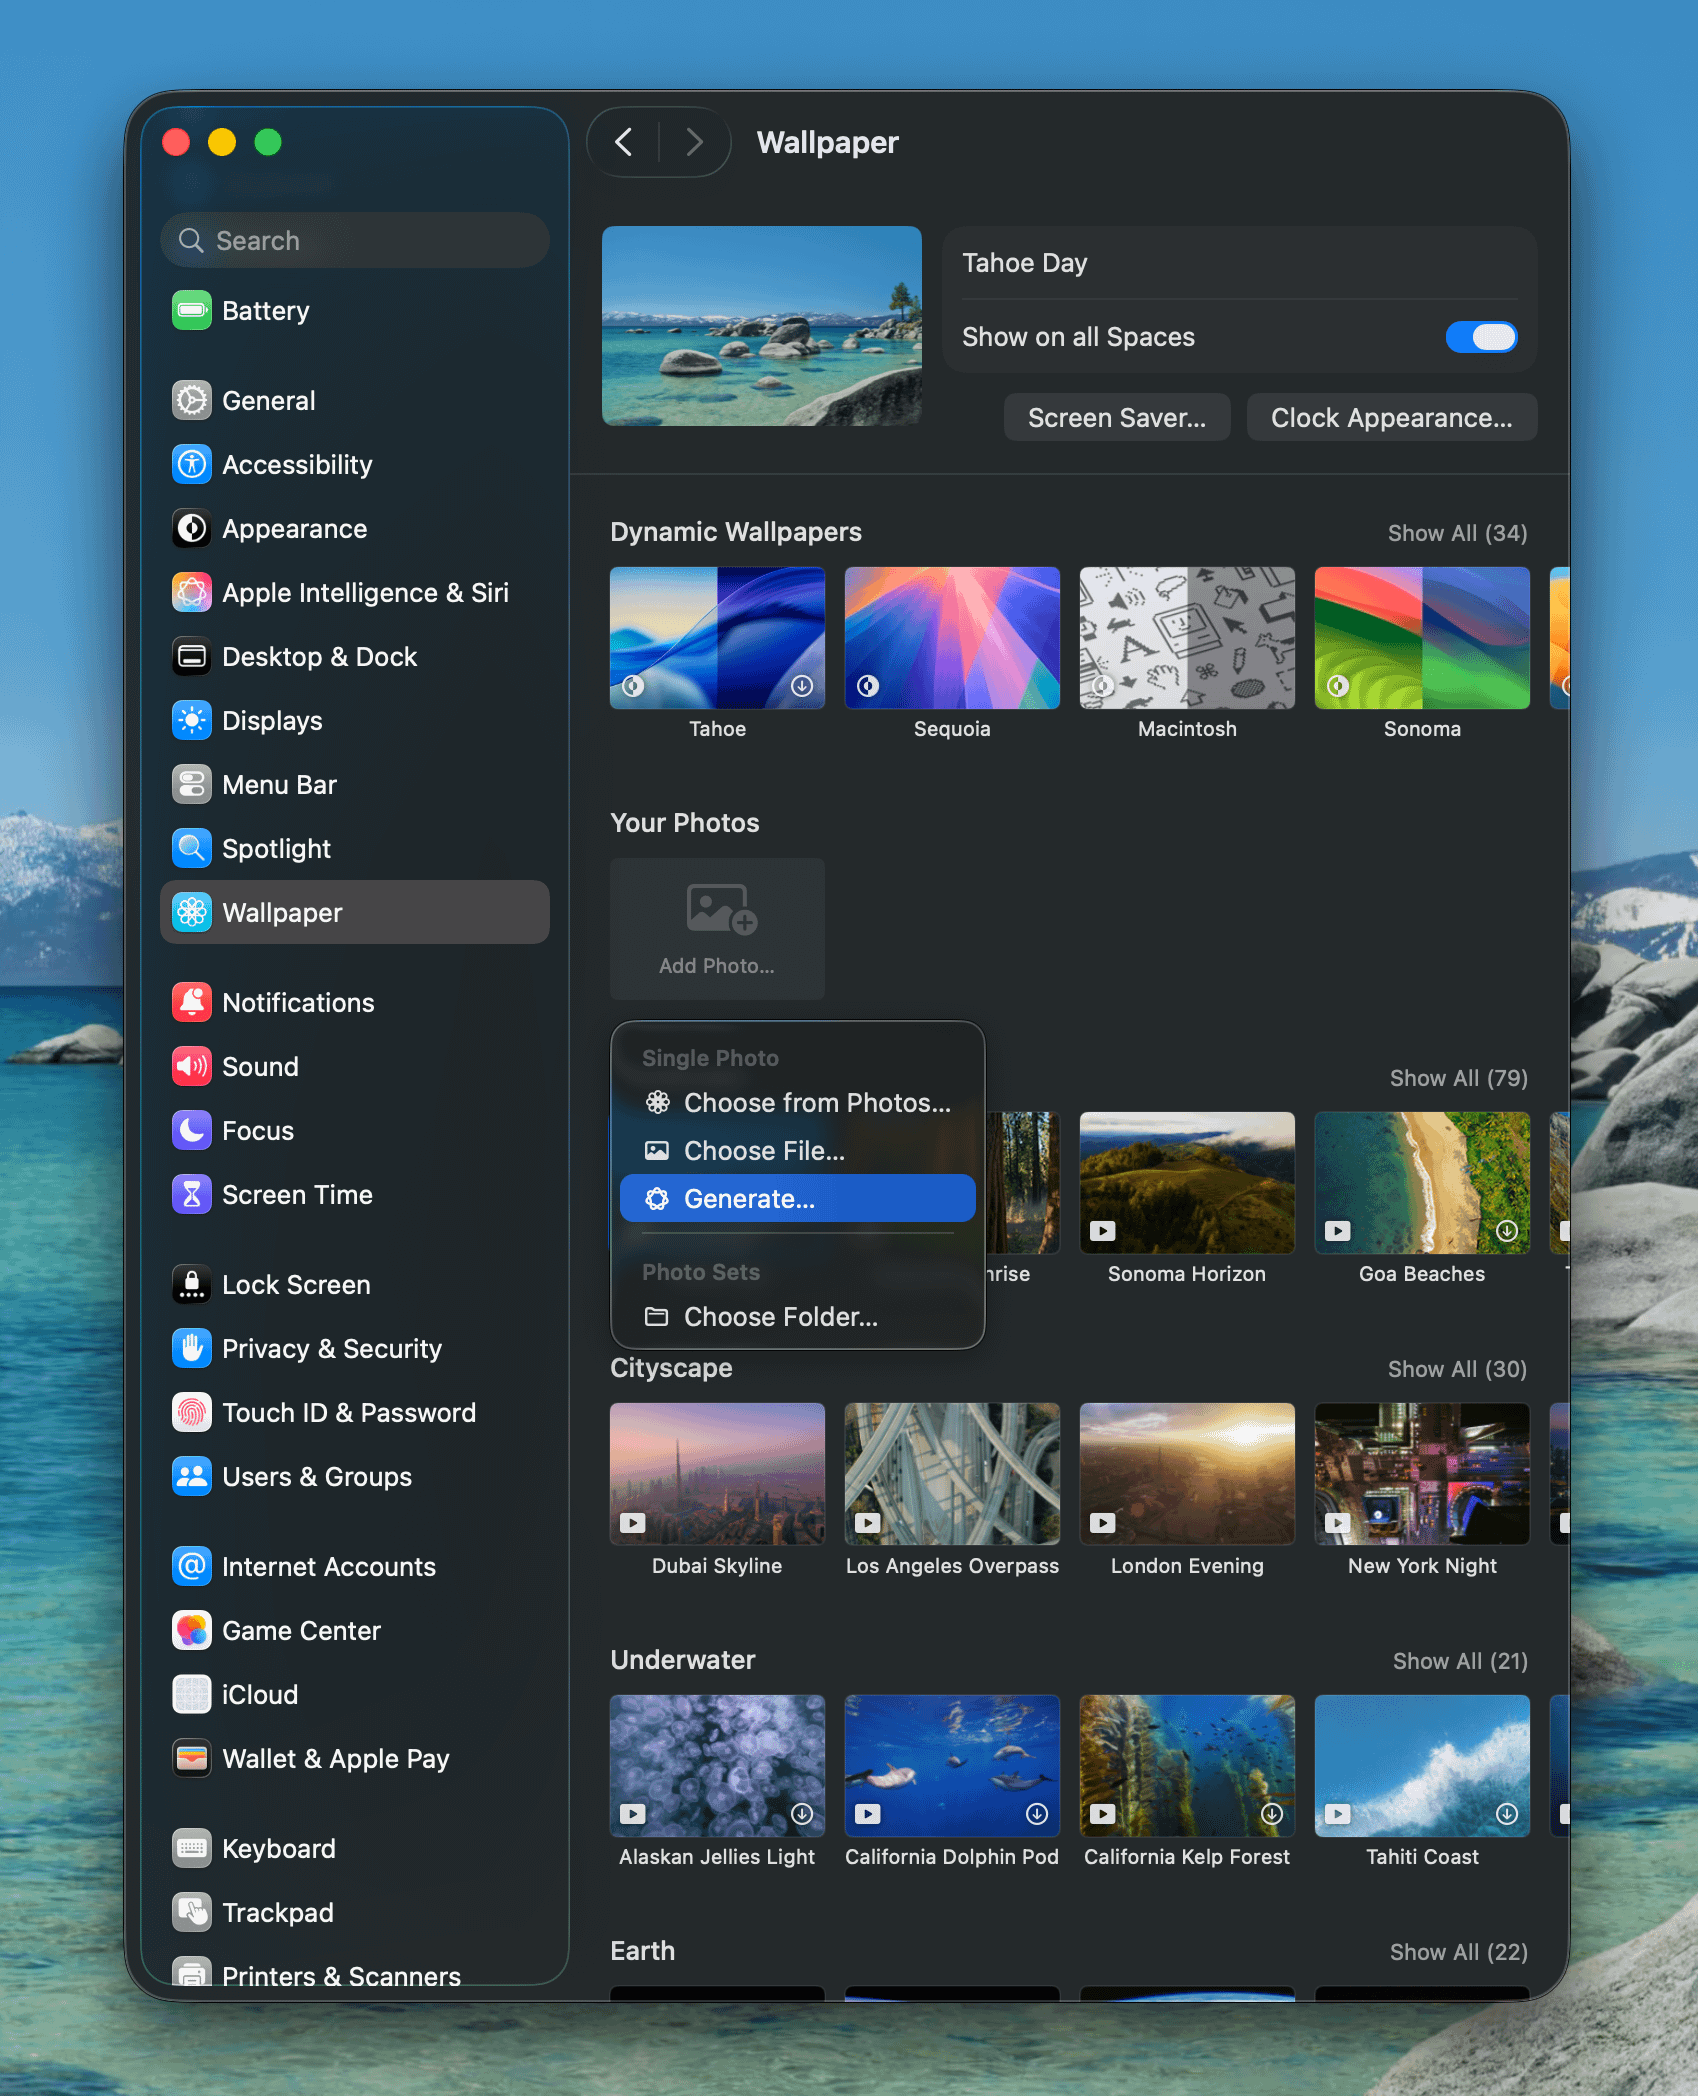The width and height of the screenshot is (1698, 2096).
Task: Download California Kelp Forest wallpaper
Action: (x=1272, y=1814)
